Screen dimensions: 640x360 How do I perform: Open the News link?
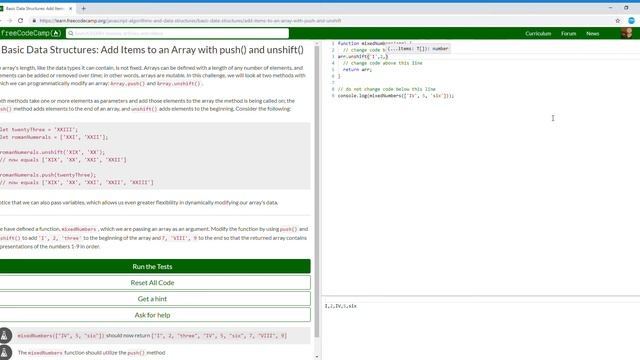(x=593, y=33)
